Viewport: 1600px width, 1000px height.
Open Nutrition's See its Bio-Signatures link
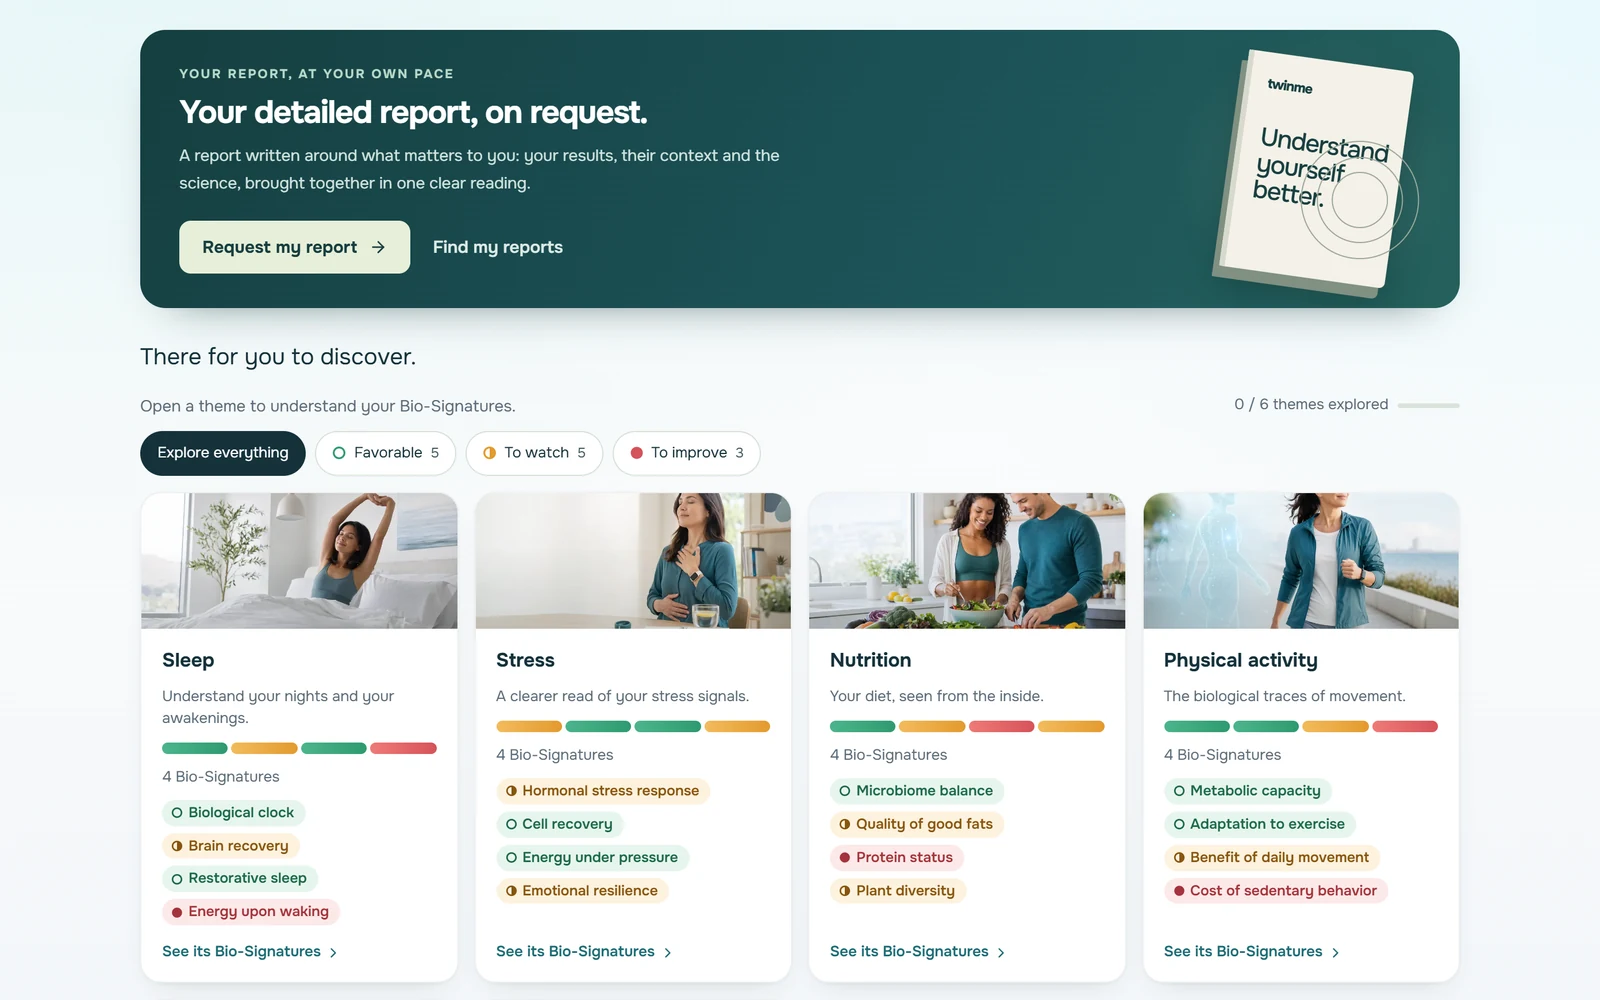tap(918, 952)
